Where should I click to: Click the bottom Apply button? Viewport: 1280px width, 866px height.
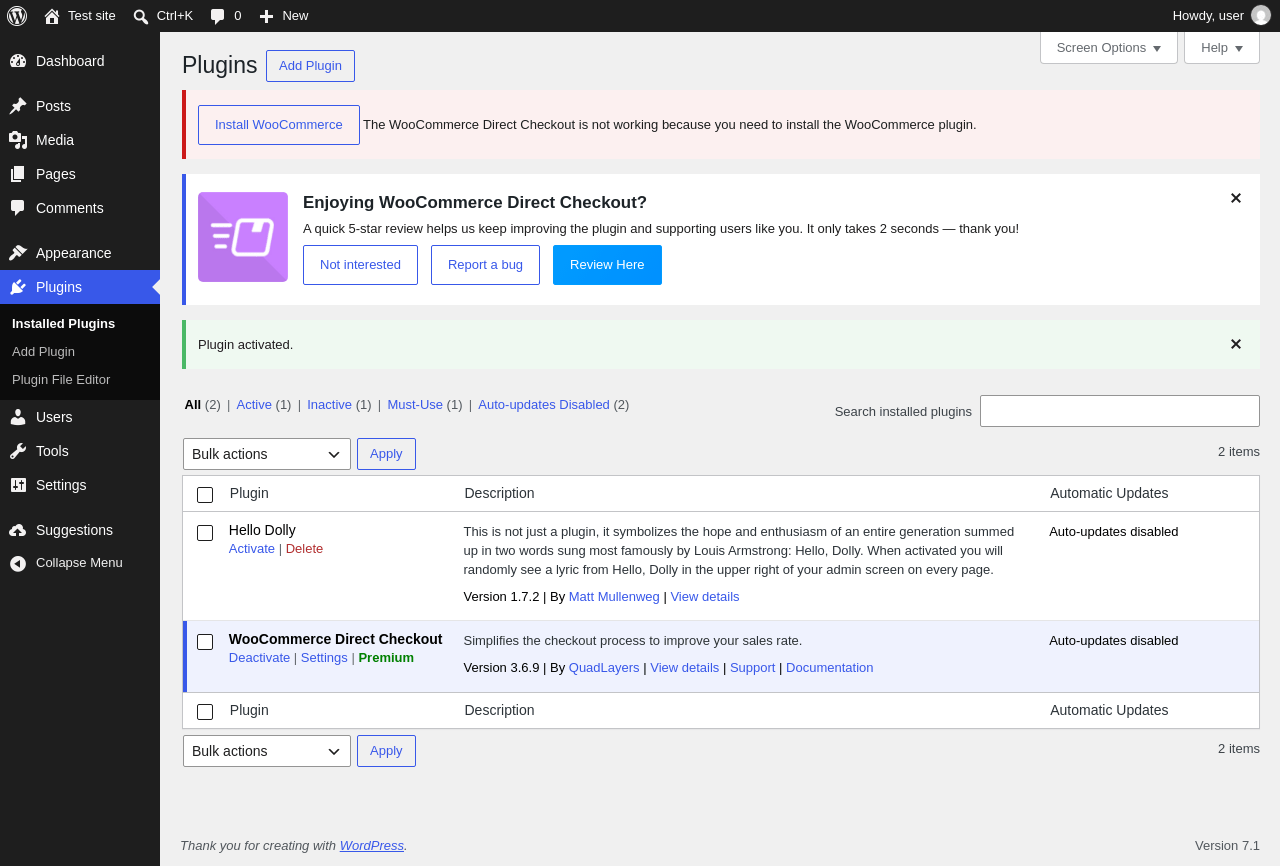click(x=386, y=751)
